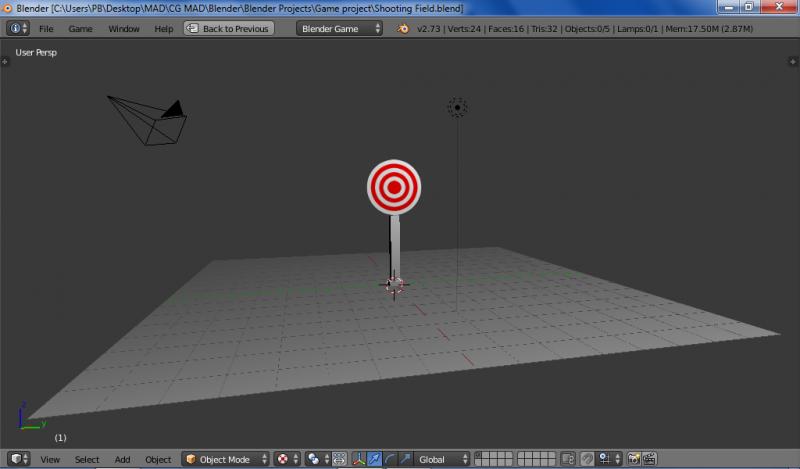Enable the translate manipulator arrow

tap(374, 459)
